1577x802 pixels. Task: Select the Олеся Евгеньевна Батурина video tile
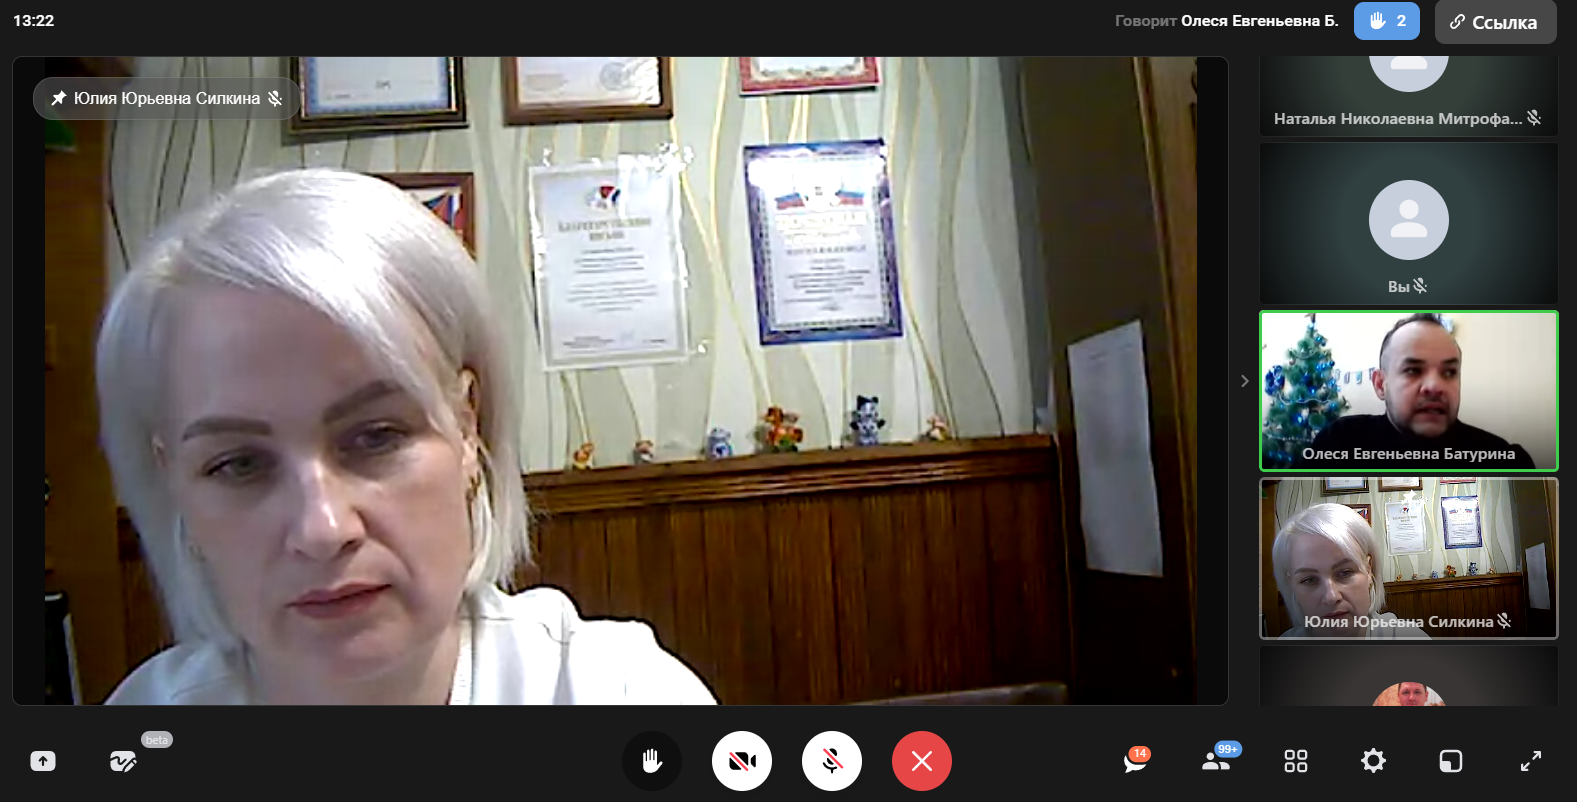[x=1408, y=390]
